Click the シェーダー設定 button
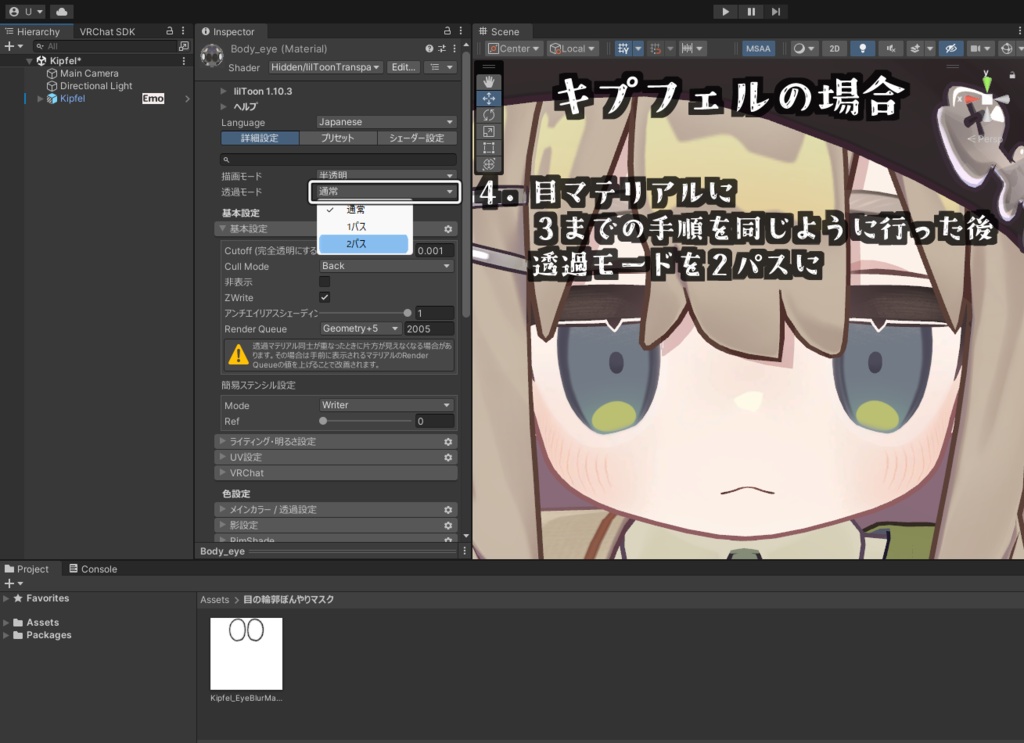The image size is (1024, 743). pyautogui.click(x=417, y=138)
